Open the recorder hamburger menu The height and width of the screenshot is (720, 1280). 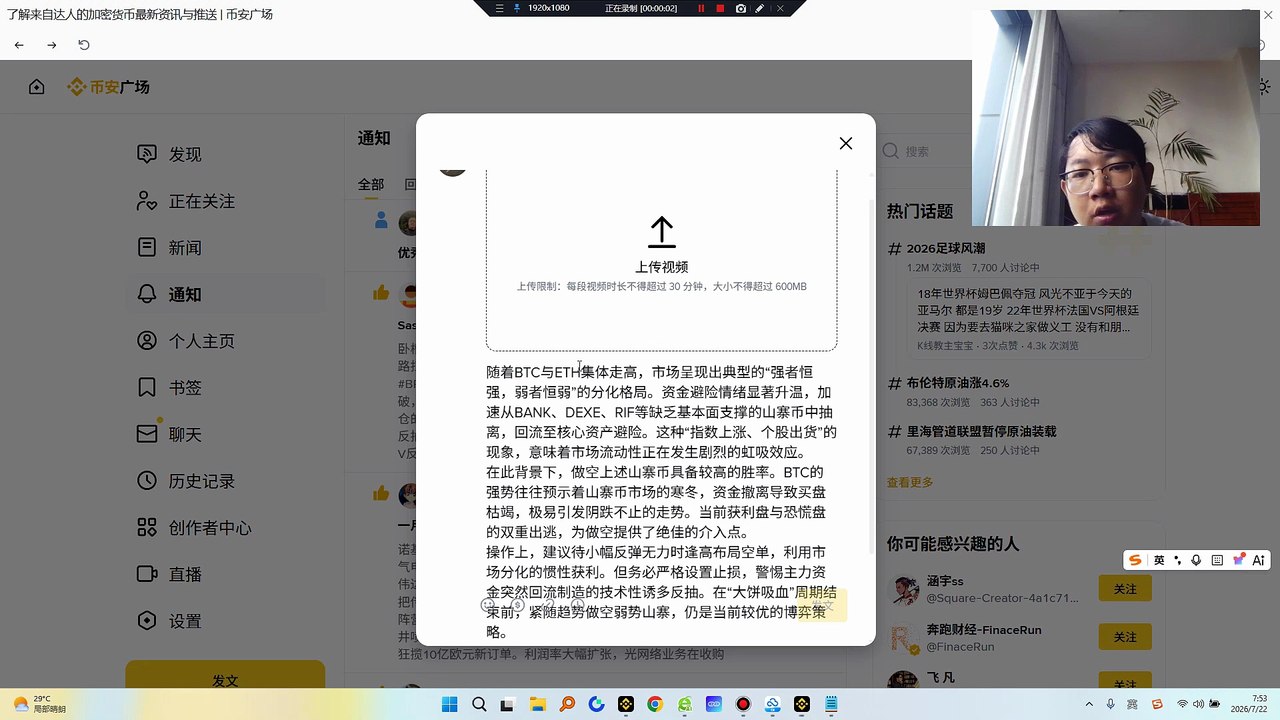(x=500, y=8)
